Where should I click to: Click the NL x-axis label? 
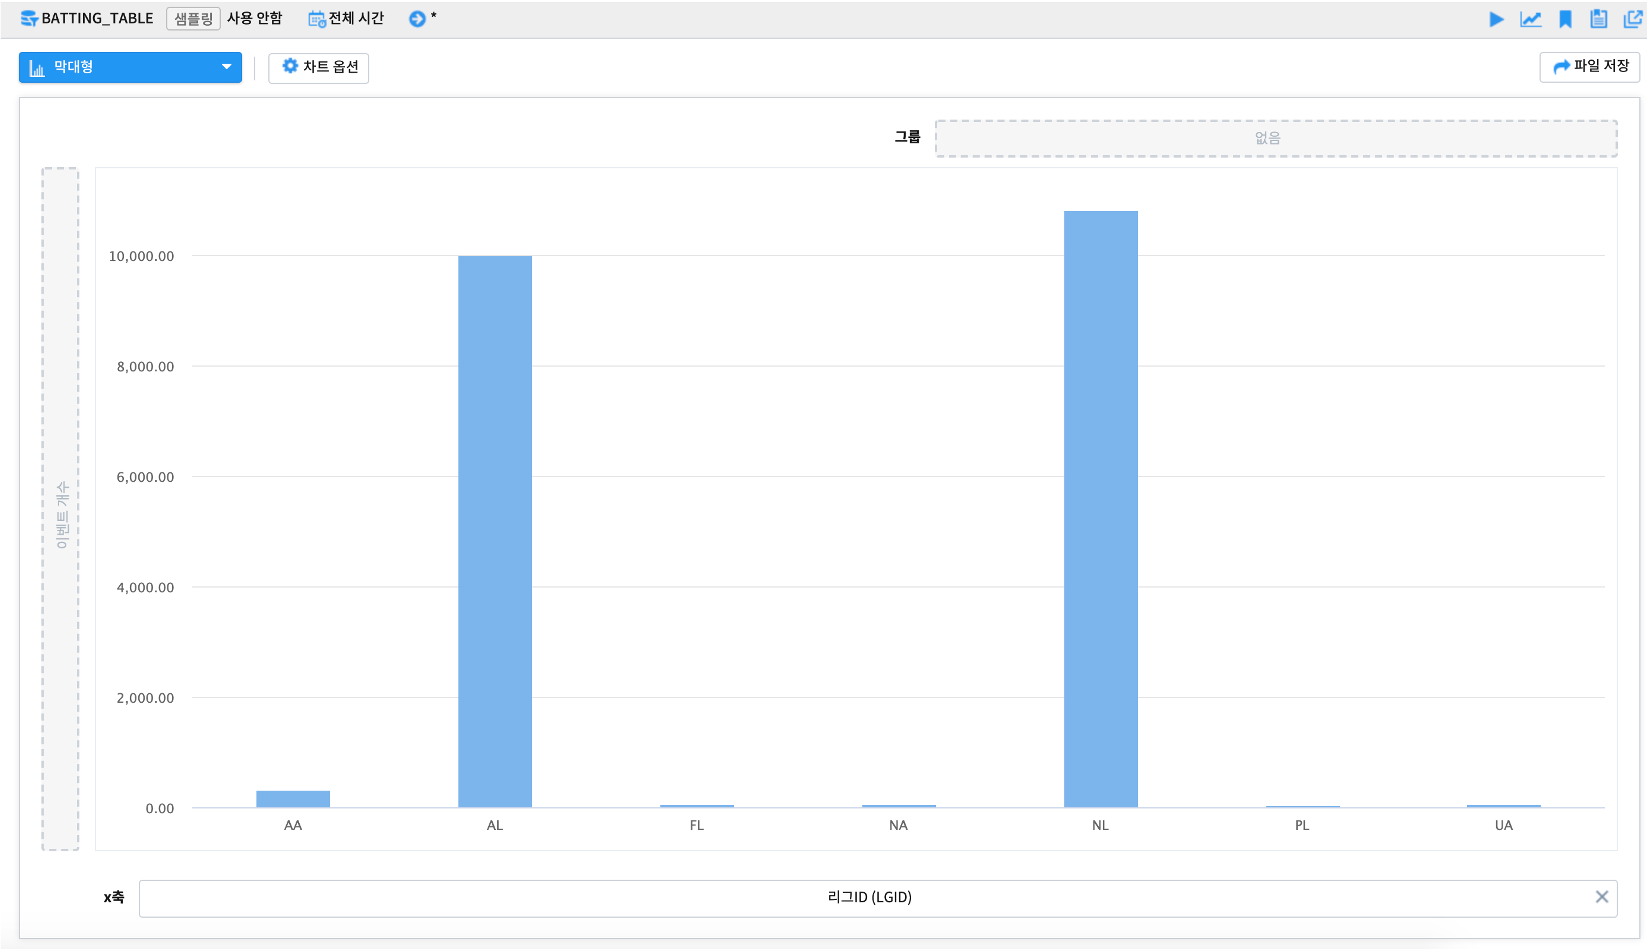[1101, 826]
